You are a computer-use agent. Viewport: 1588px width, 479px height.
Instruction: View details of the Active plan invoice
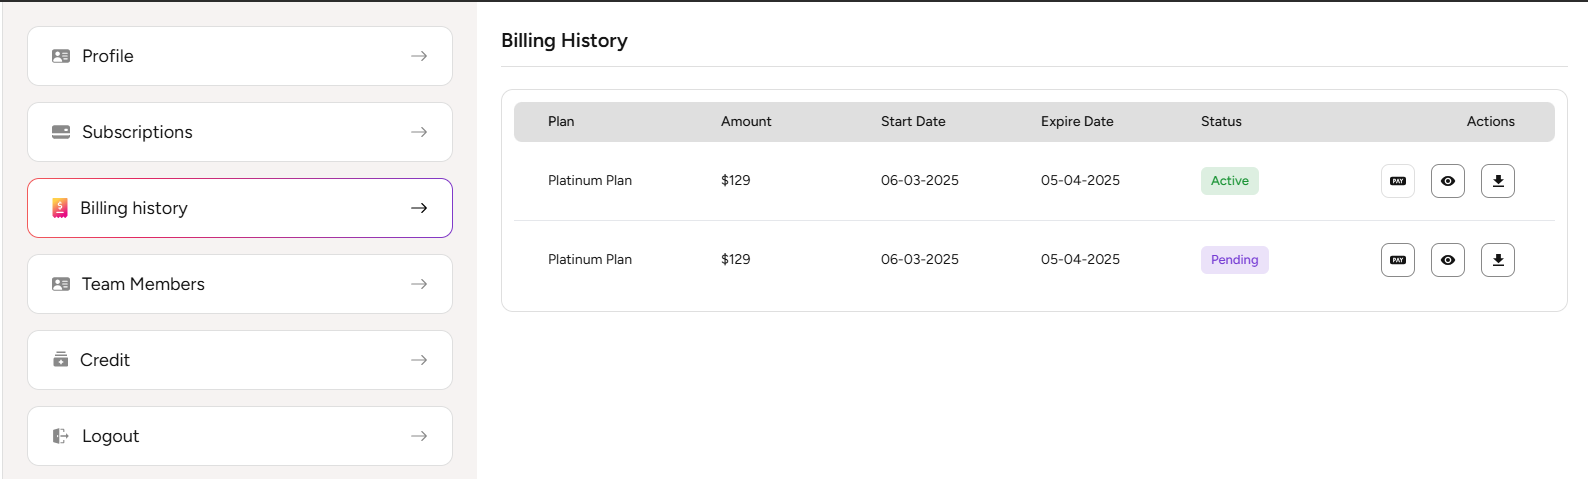(x=1448, y=181)
